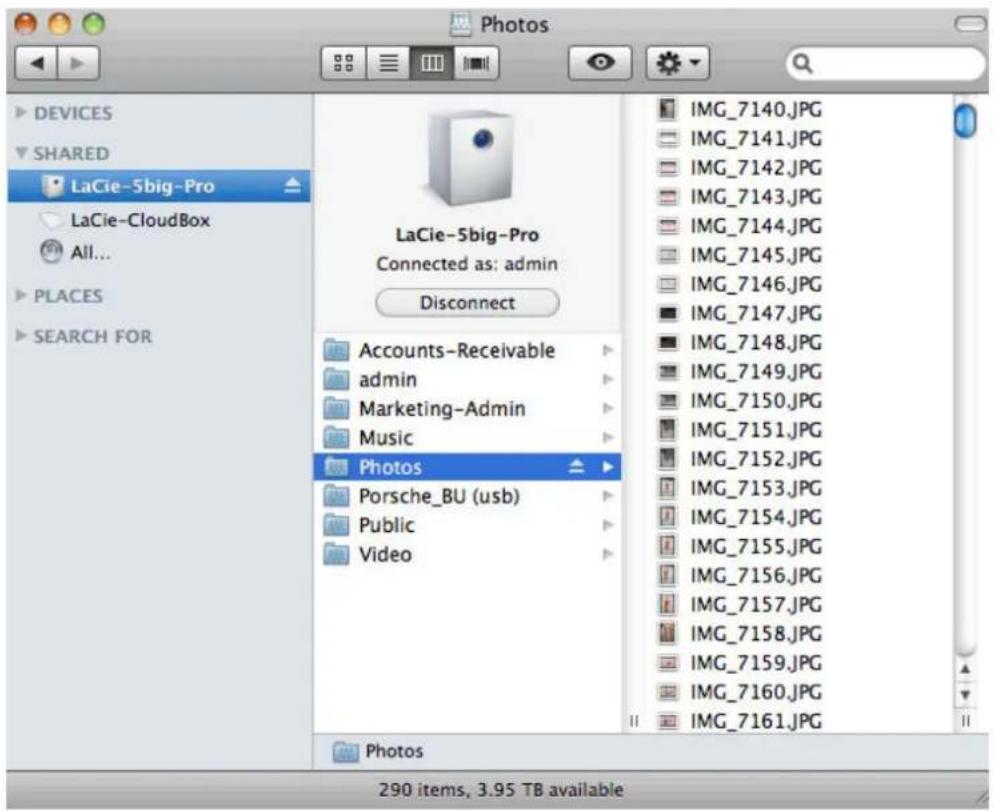Select IMG_7145.JPG file
This screenshot has width=996, height=812.
(x=756, y=255)
